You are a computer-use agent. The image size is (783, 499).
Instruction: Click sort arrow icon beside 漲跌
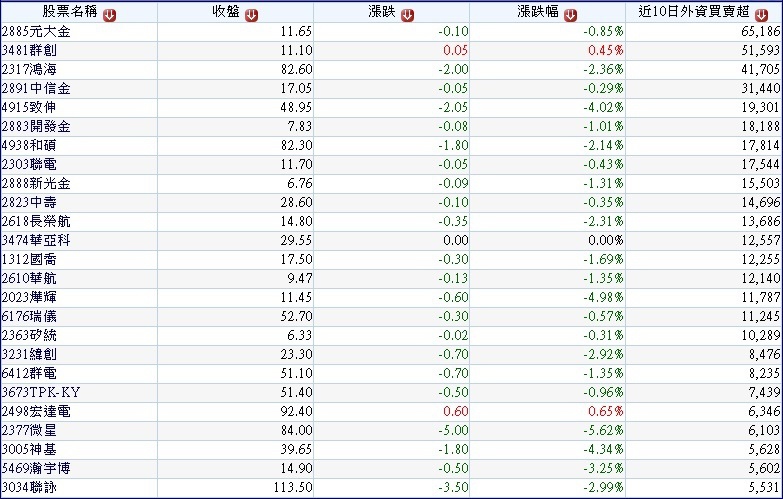click(406, 14)
